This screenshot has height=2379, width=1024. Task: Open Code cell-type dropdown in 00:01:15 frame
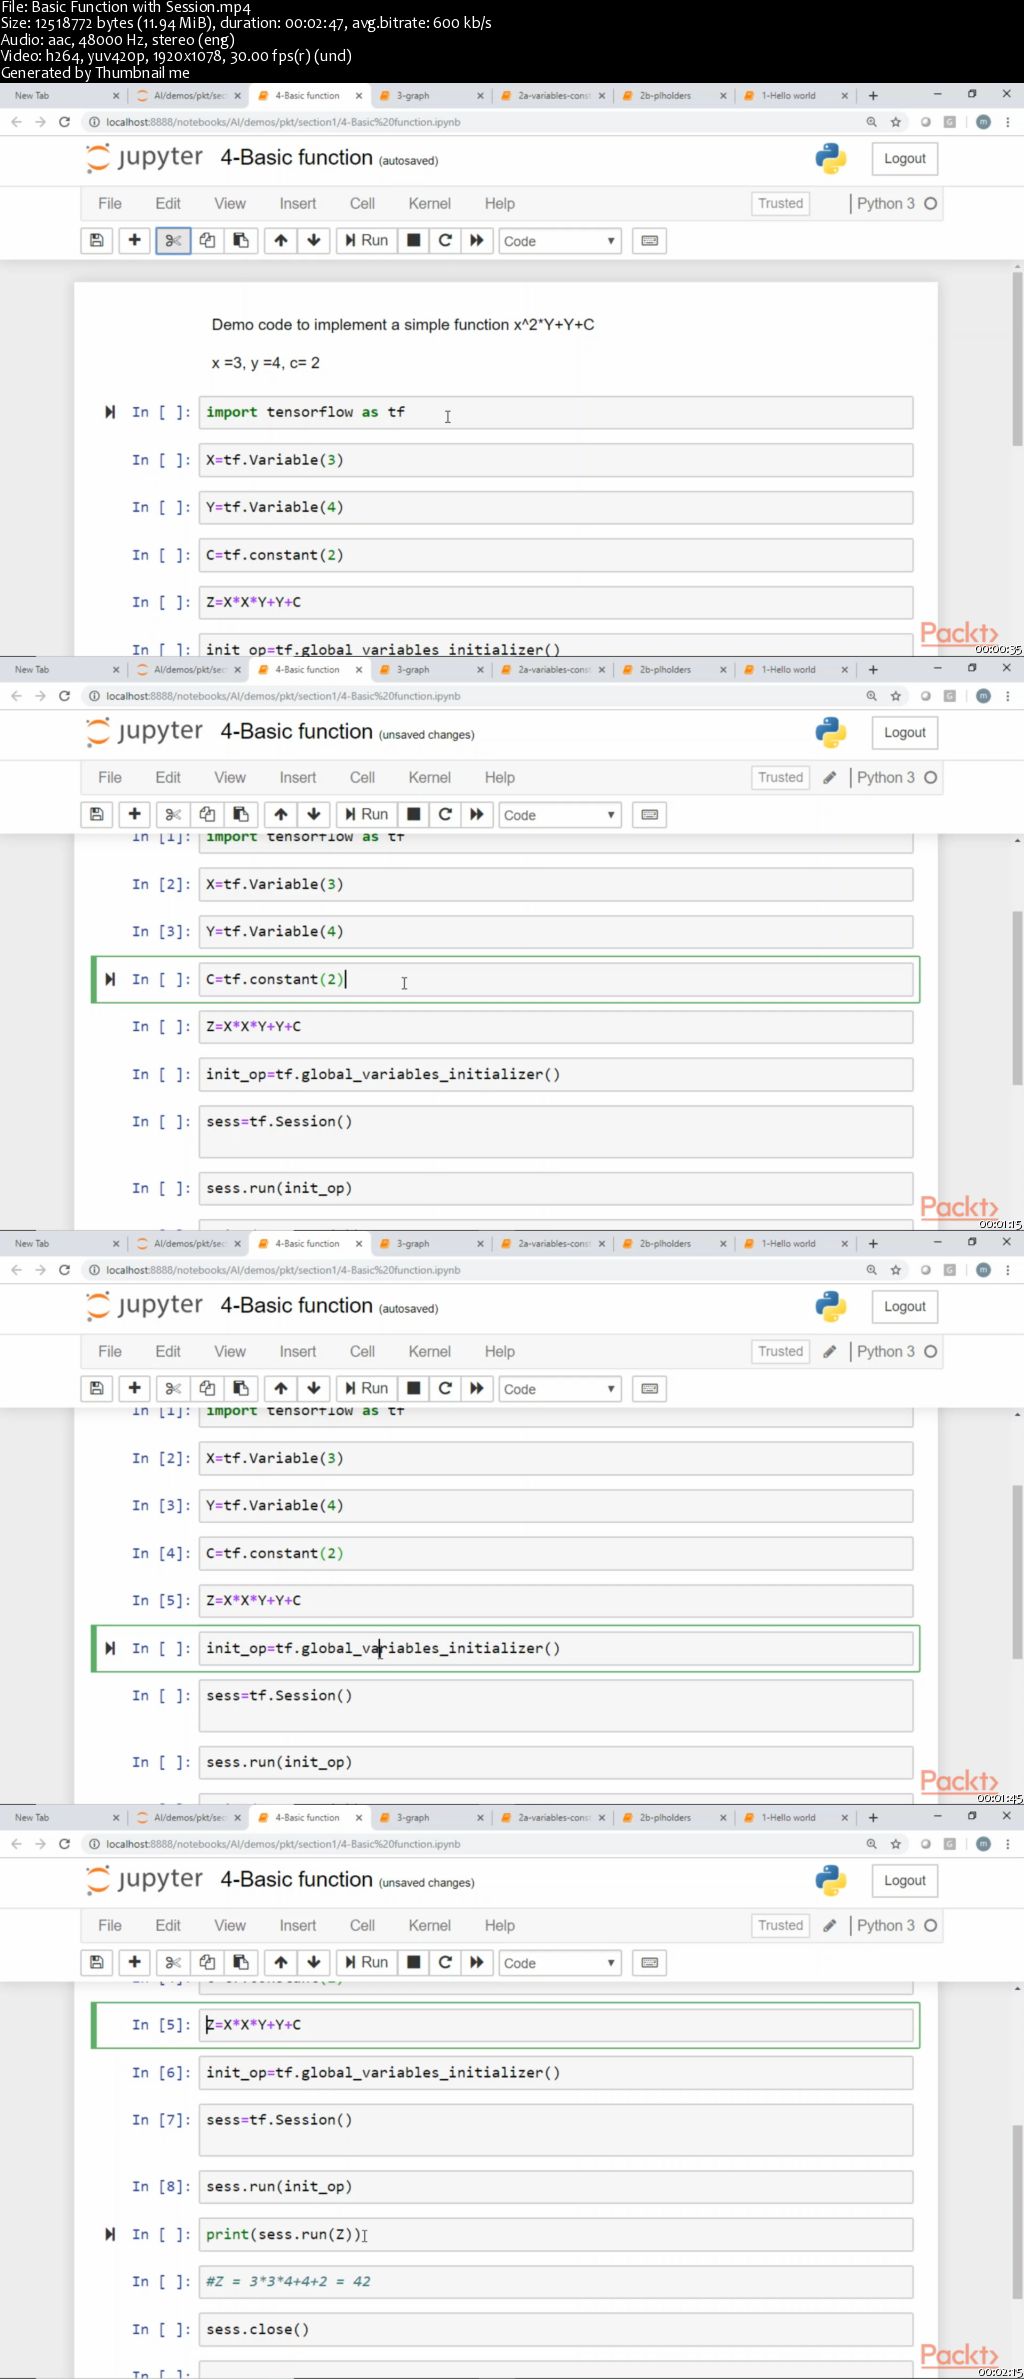(x=560, y=815)
